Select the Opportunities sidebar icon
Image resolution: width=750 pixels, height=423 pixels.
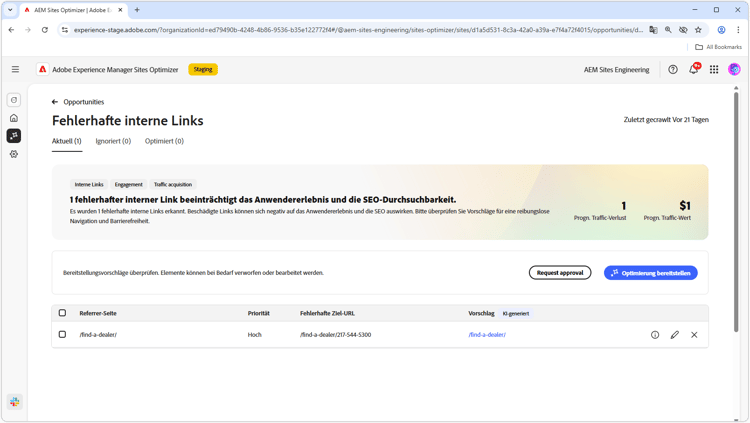14,136
